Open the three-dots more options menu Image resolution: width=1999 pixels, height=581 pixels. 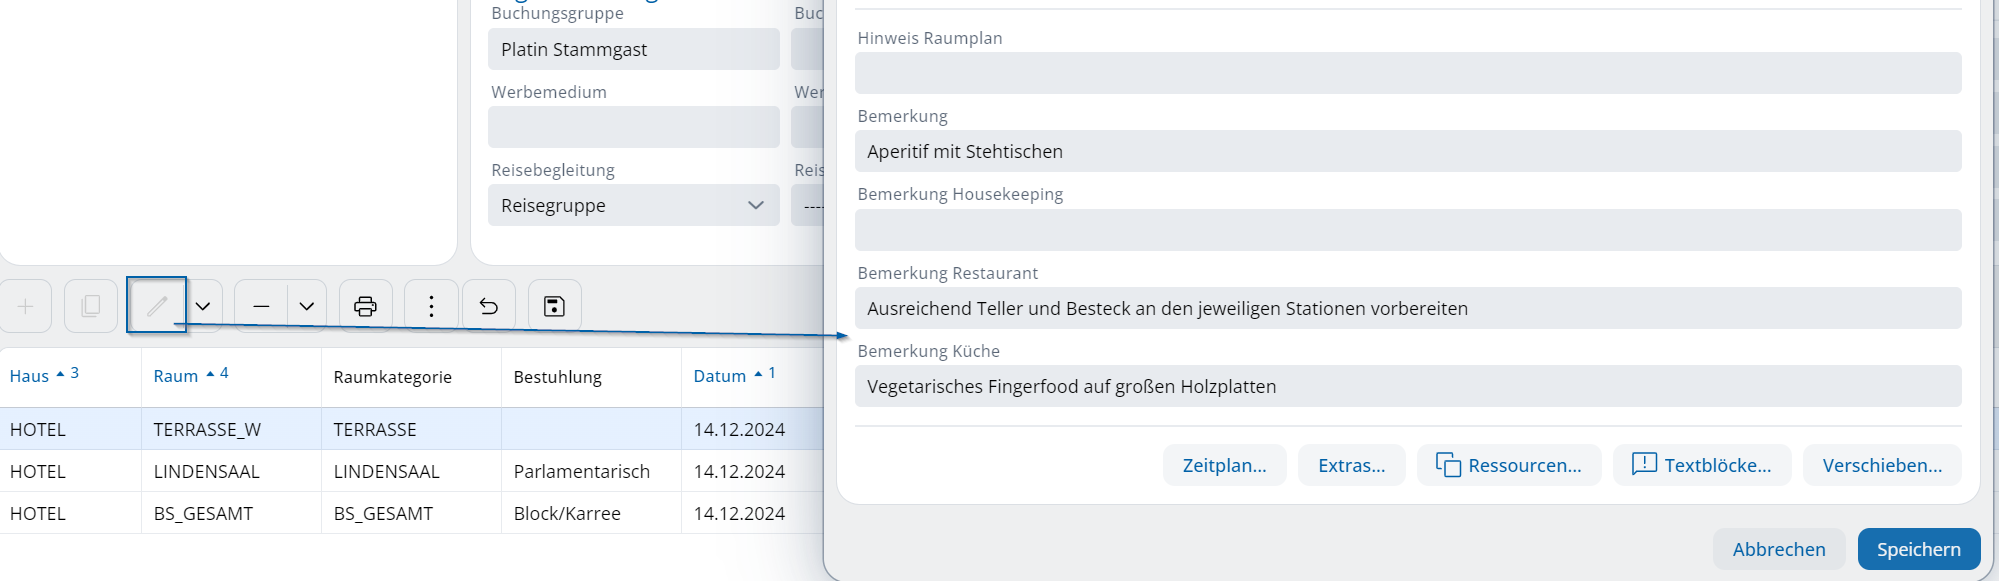pos(431,306)
